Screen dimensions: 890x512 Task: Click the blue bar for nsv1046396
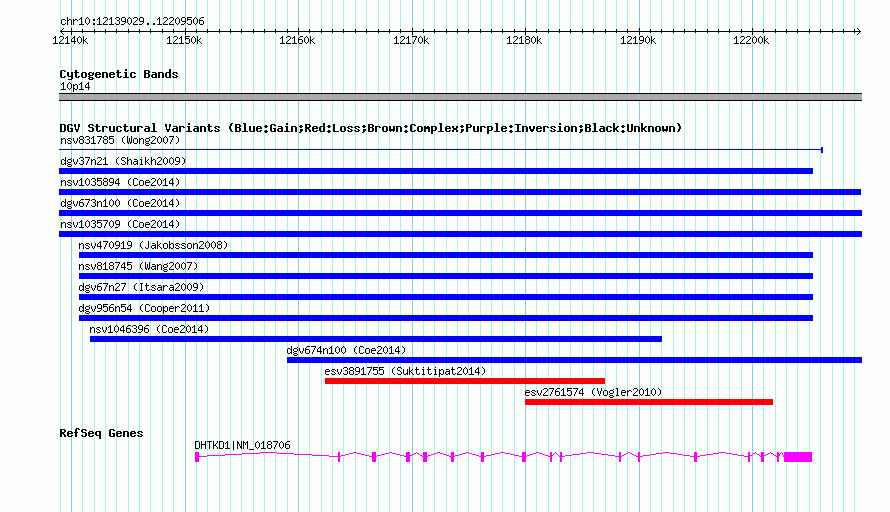[x=376, y=339]
